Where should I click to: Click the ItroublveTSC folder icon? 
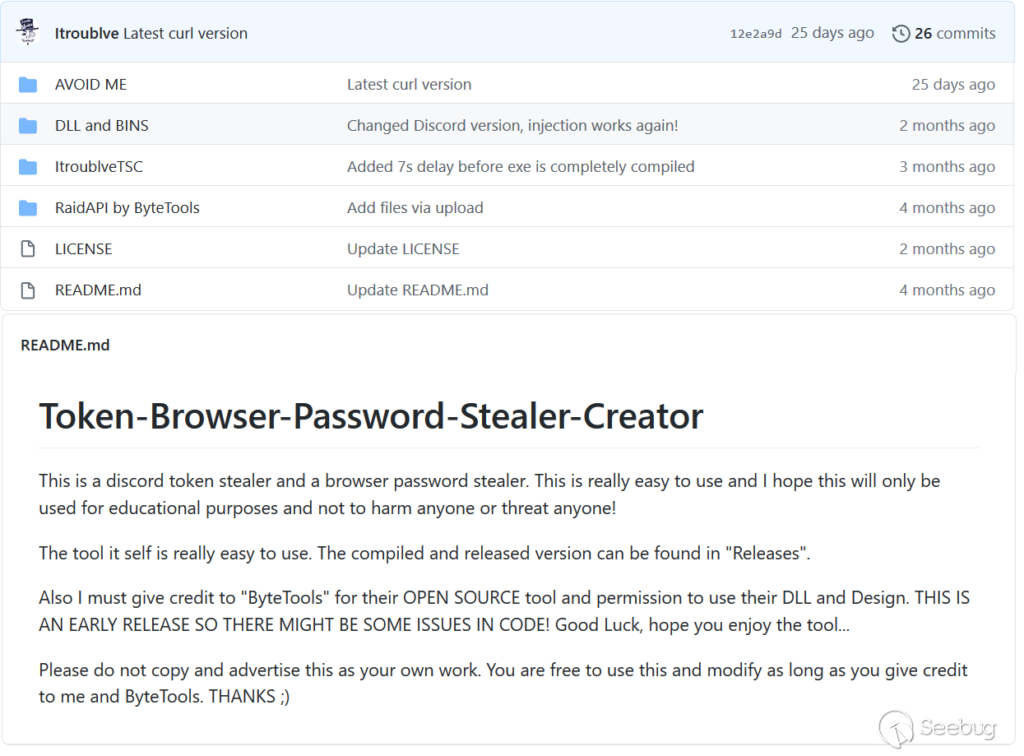[x=28, y=167]
